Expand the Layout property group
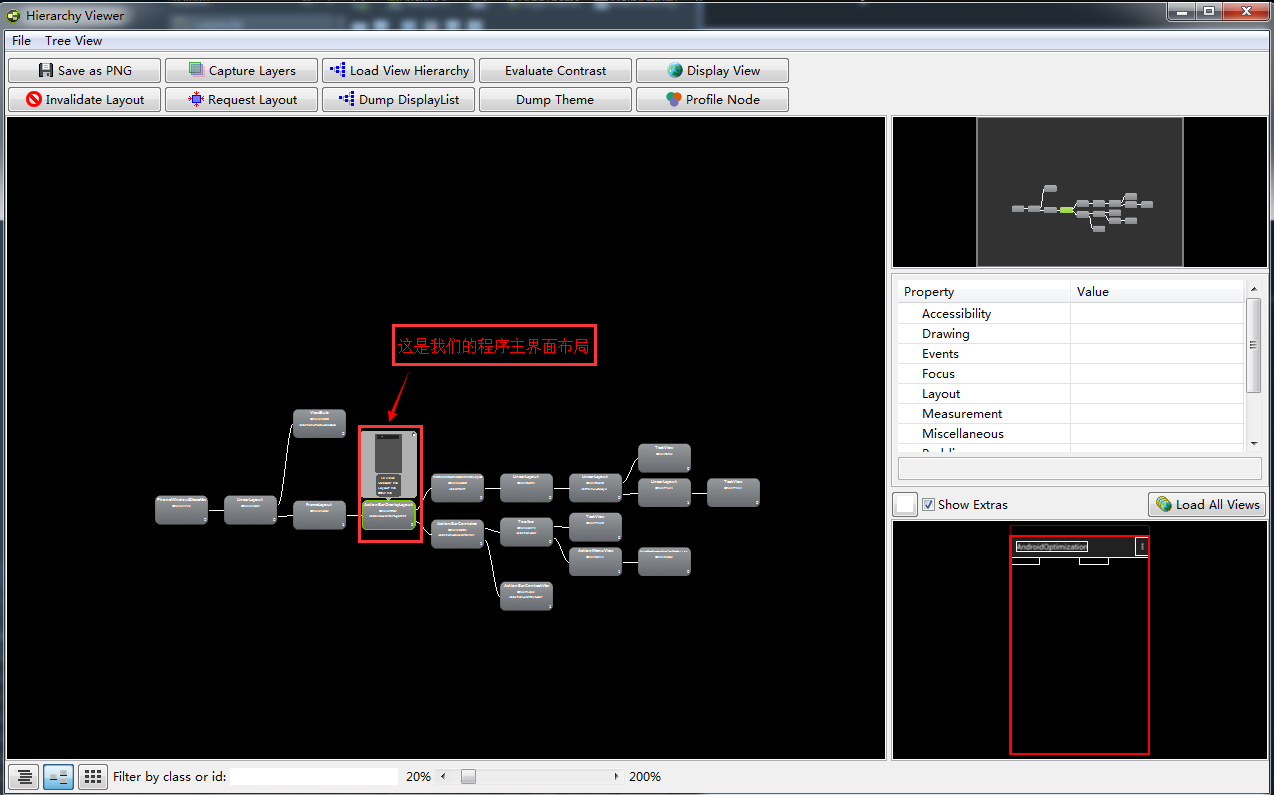 point(941,394)
